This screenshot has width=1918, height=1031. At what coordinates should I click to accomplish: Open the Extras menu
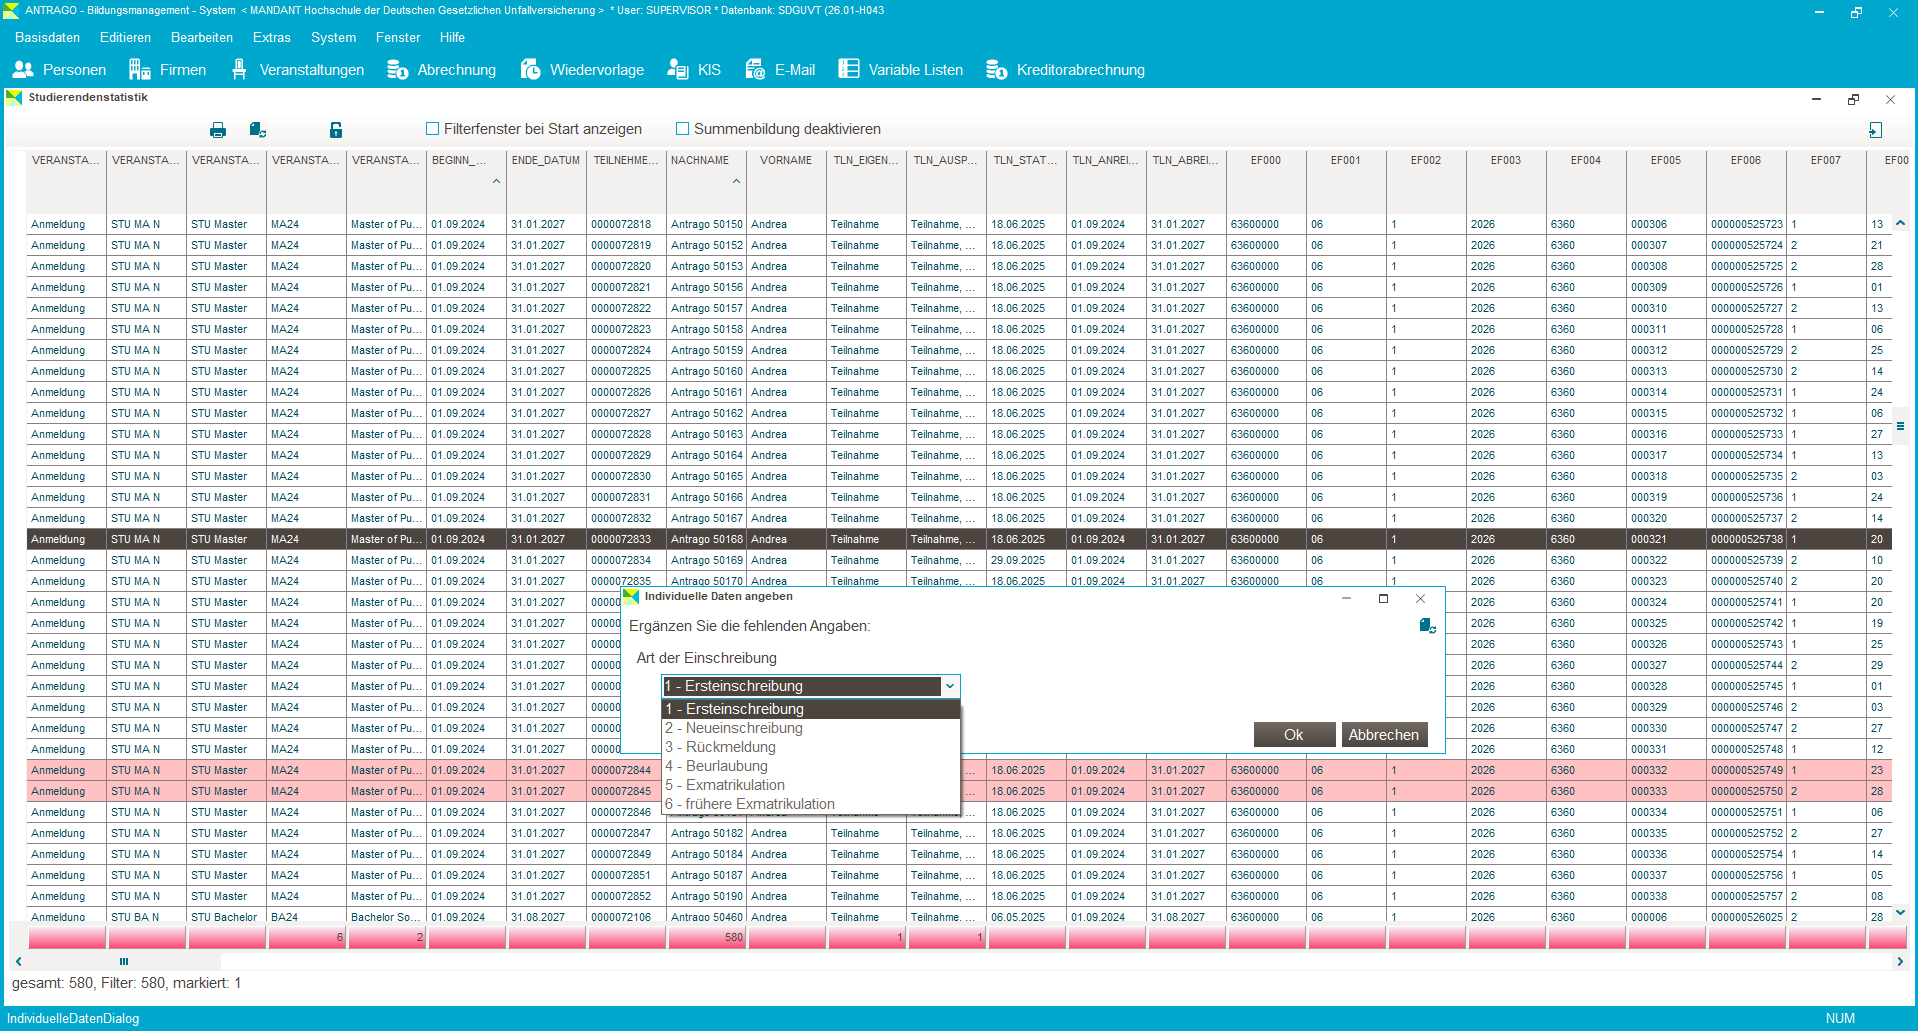pyautogui.click(x=271, y=38)
